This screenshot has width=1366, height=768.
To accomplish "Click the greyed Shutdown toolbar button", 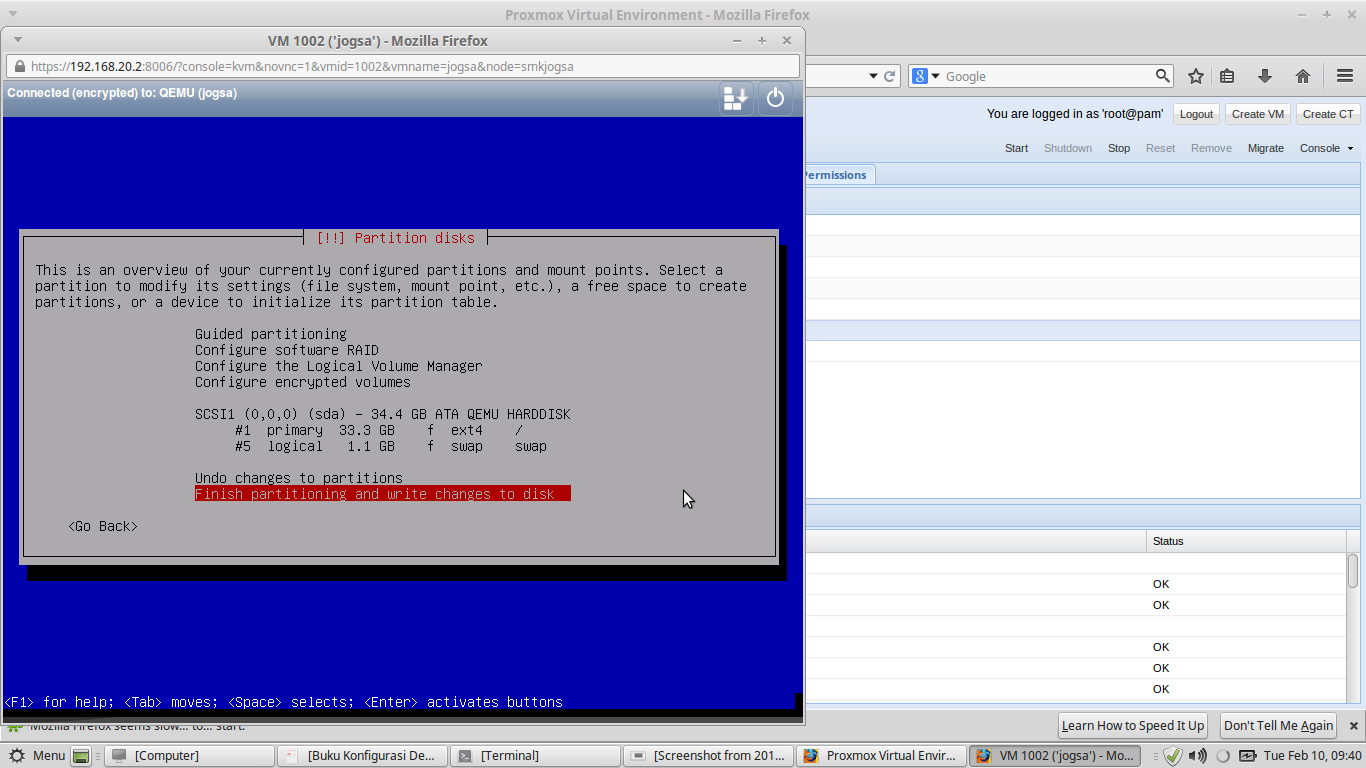I will coord(1068,148).
